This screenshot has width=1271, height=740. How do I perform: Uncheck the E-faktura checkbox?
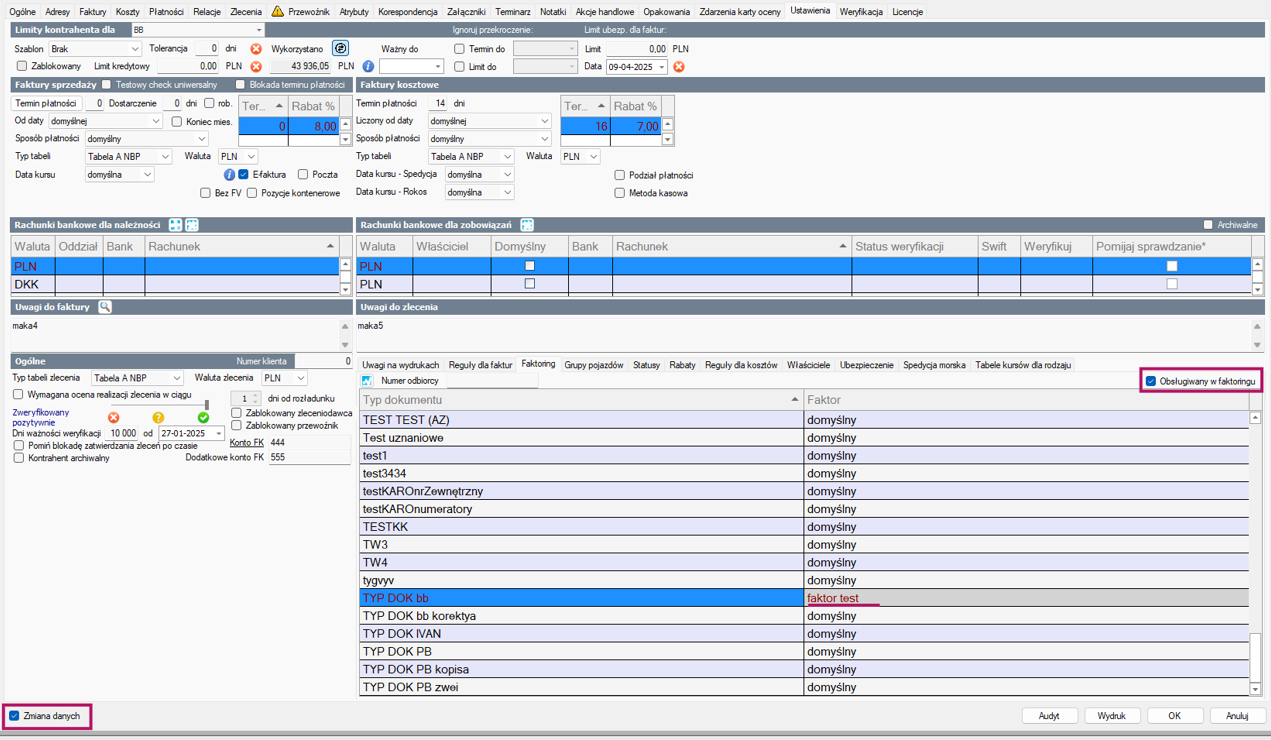244,175
